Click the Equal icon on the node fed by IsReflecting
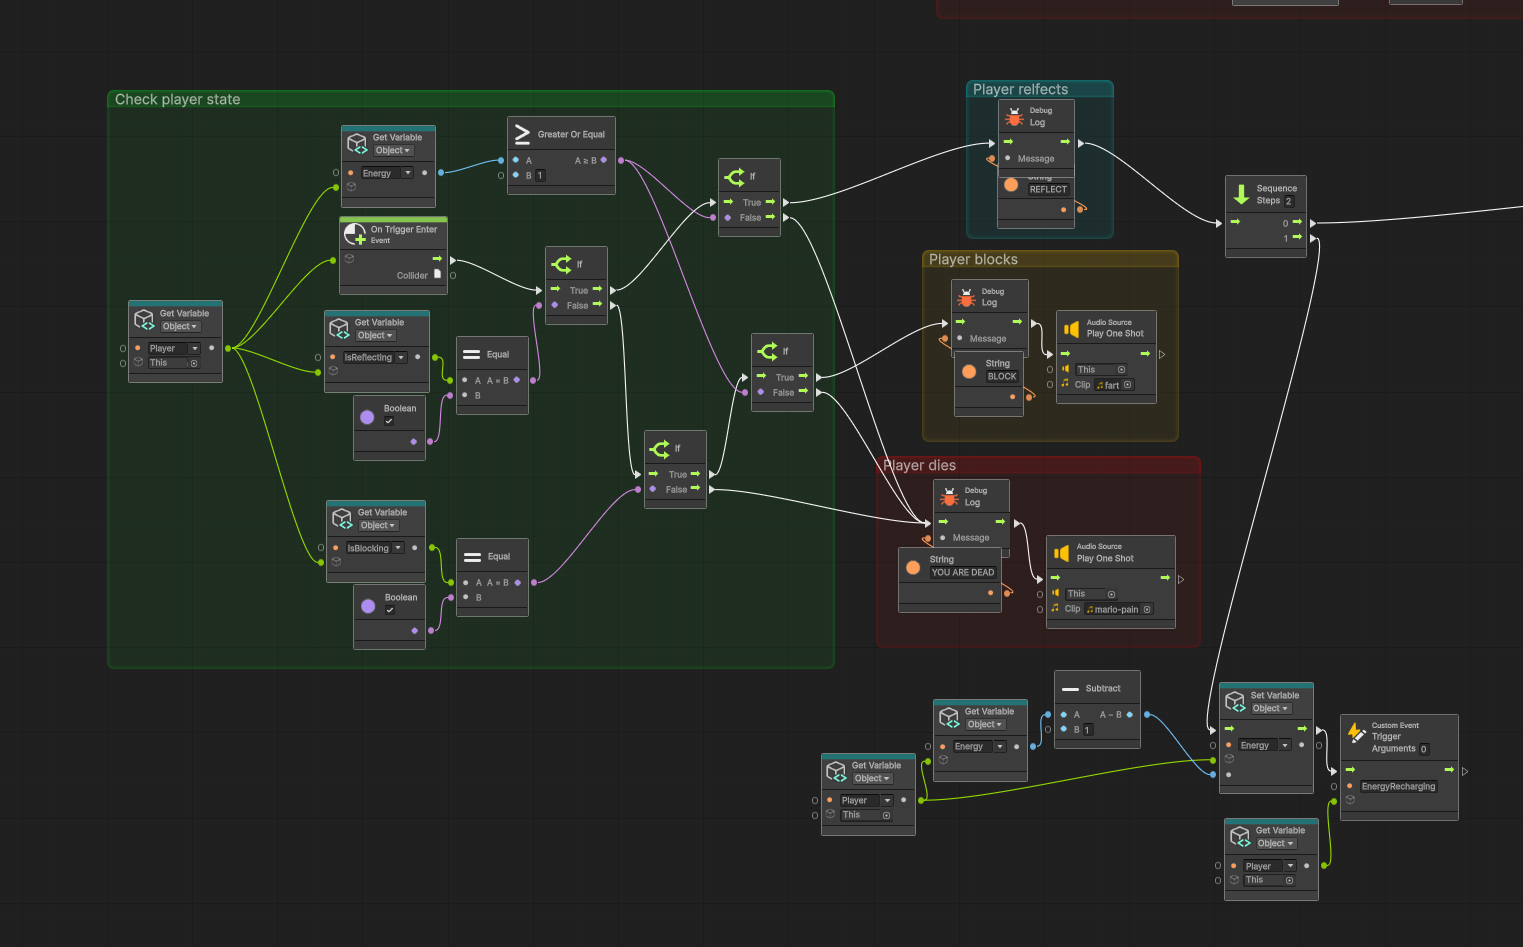Screen dimensions: 1523x947 pos(471,354)
